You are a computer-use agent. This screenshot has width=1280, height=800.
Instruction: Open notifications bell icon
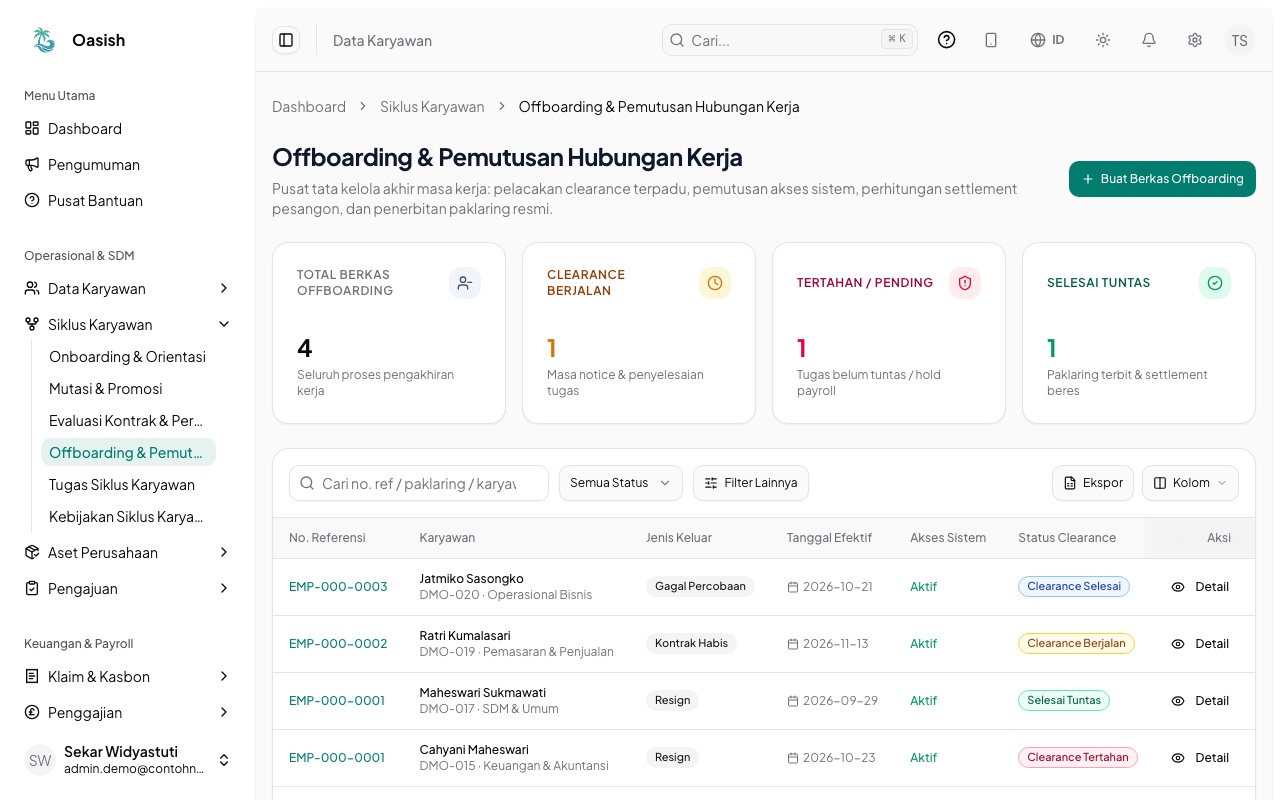tap(1149, 40)
